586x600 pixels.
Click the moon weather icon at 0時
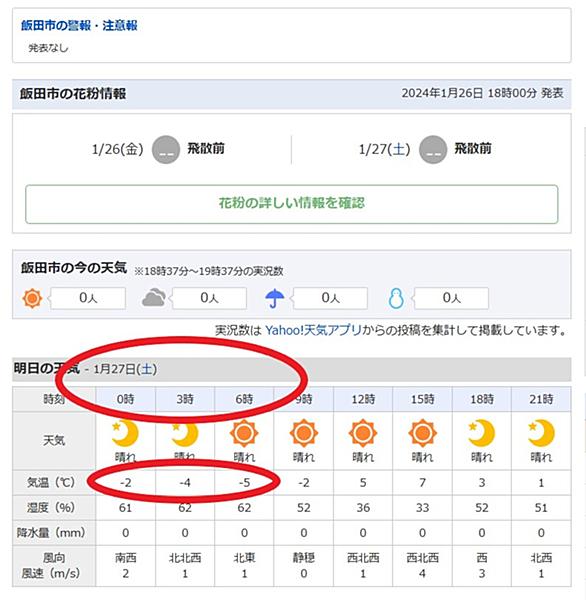coord(125,434)
